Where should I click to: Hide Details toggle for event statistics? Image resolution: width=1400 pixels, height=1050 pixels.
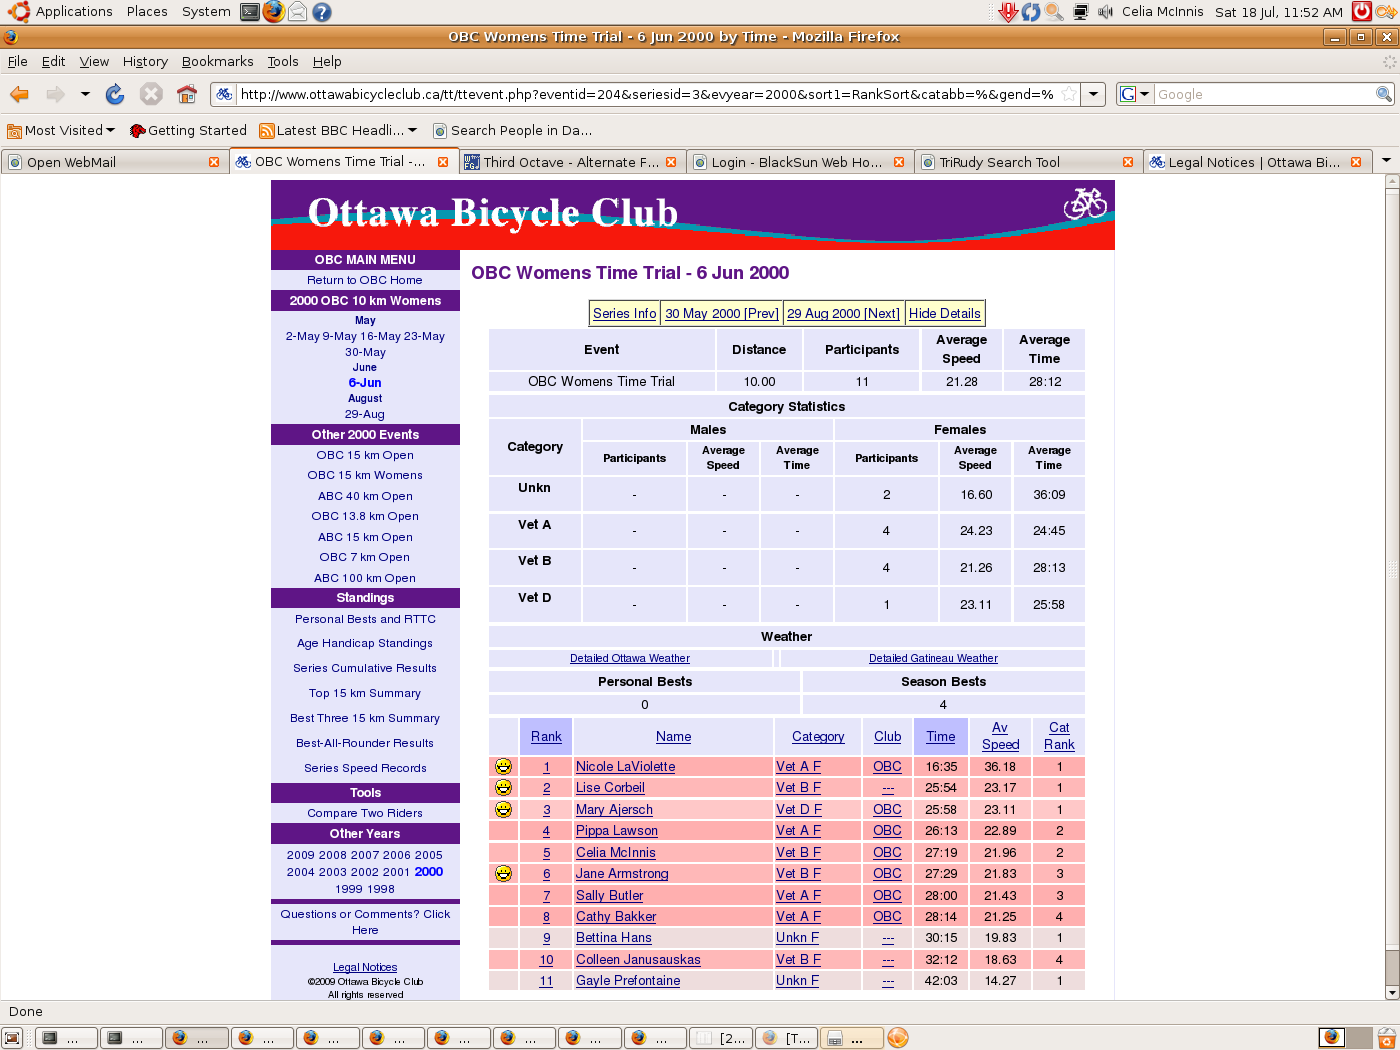(944, 313)
